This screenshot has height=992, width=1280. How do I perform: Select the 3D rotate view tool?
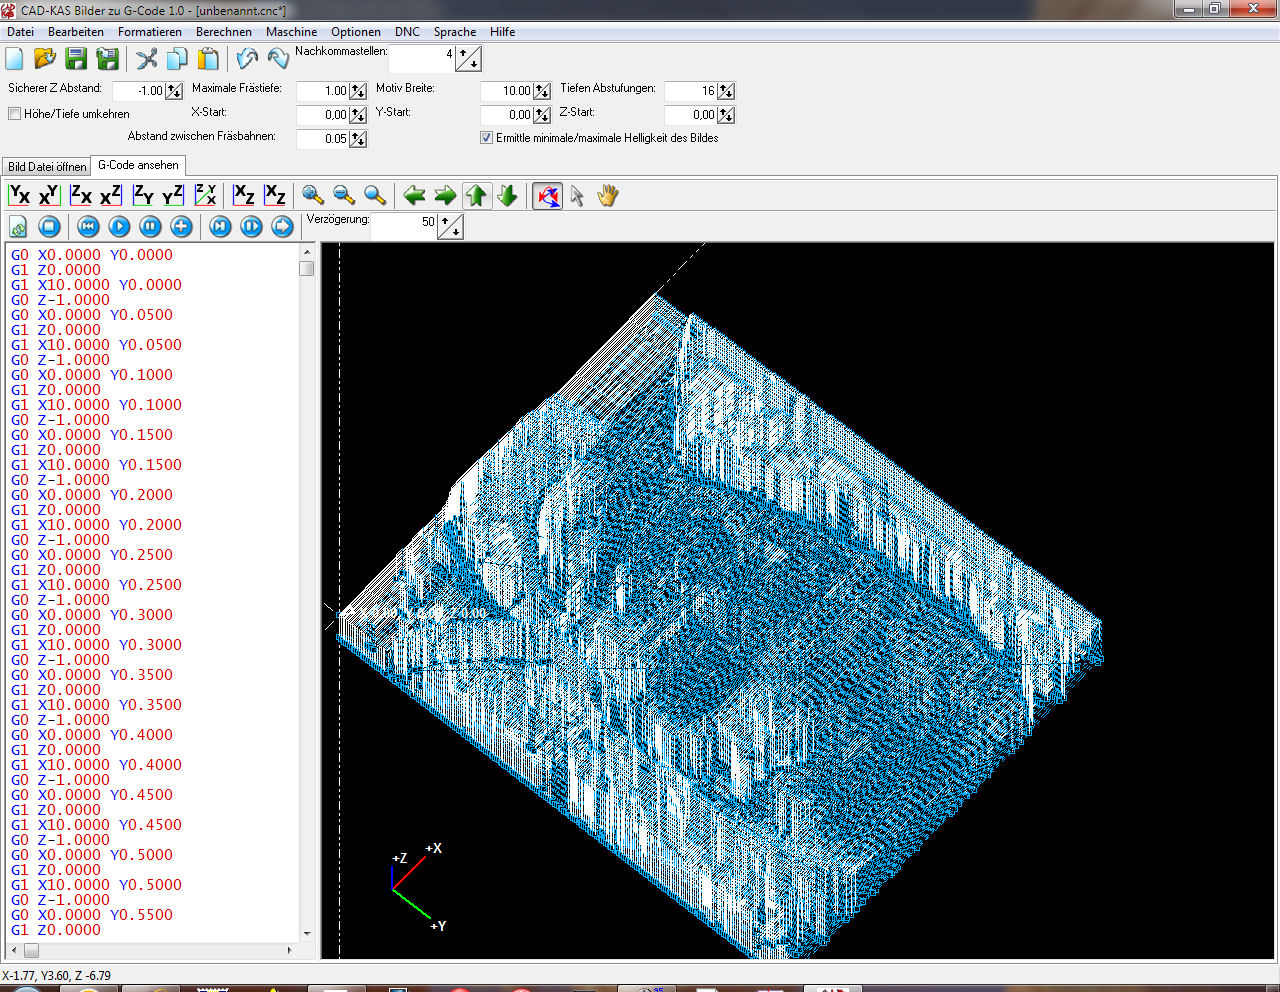click(547, 196)
